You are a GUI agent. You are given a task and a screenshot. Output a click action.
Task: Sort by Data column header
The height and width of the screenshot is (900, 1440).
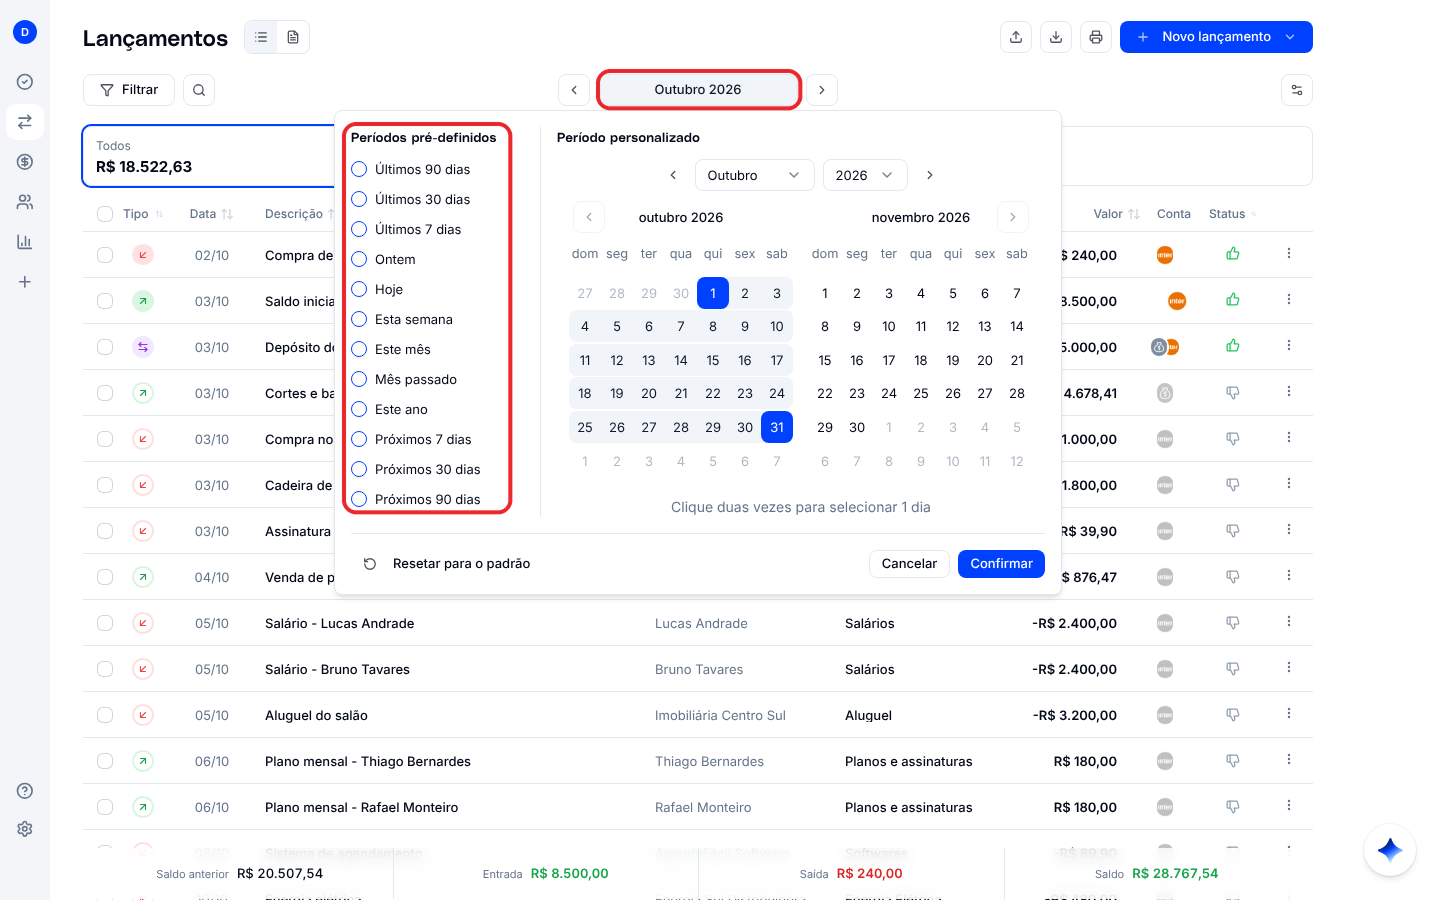coord(211,214)
